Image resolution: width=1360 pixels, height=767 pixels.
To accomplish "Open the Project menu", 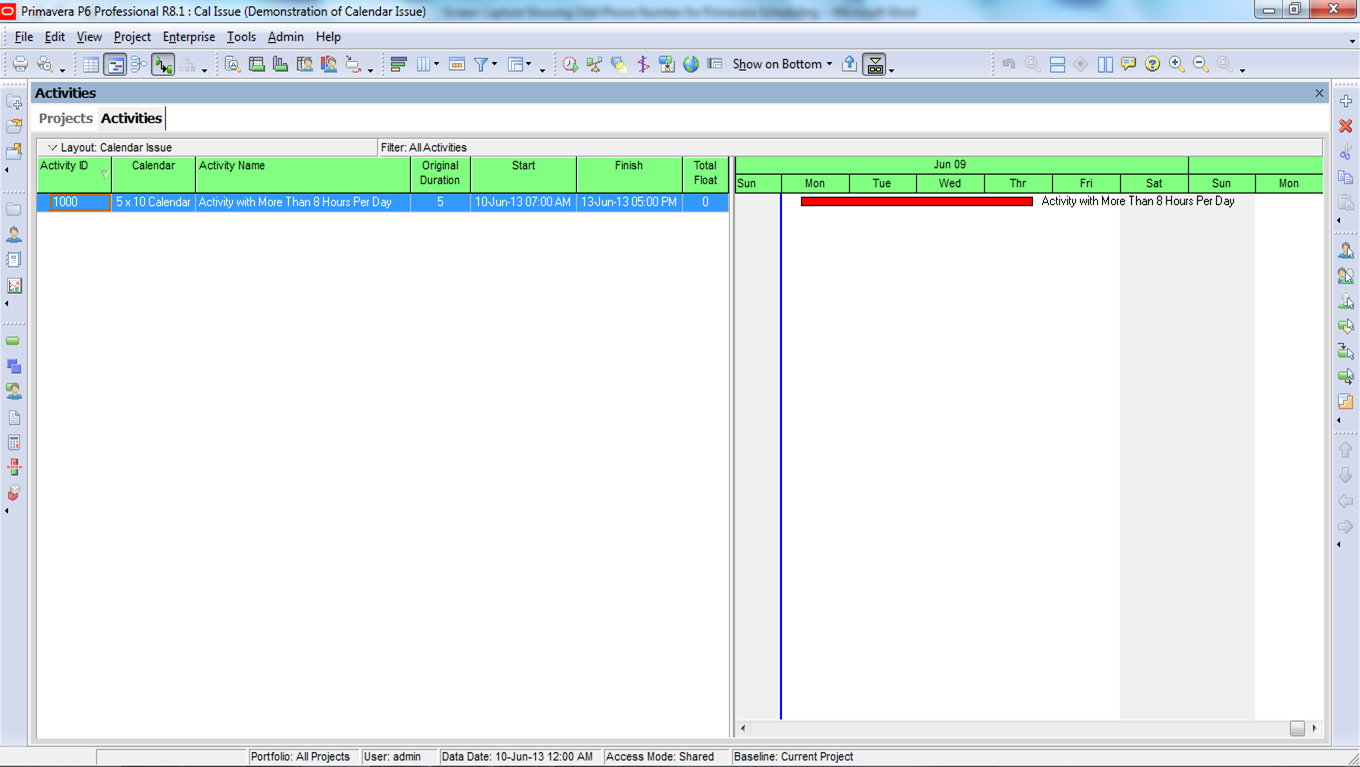I will click(132, 37).
